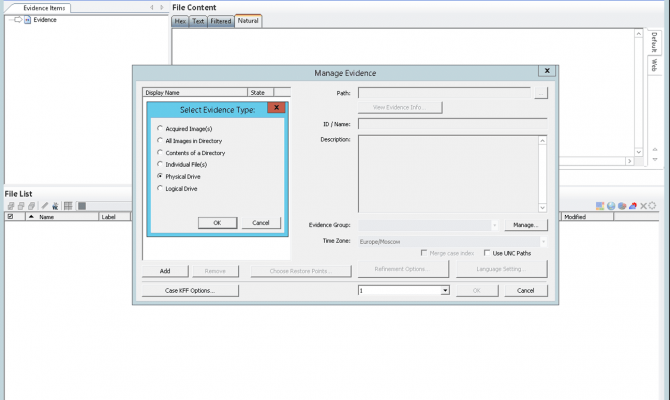Click View Evidence Info button
This screenshot has height=400, width=670.
(400, 107)
